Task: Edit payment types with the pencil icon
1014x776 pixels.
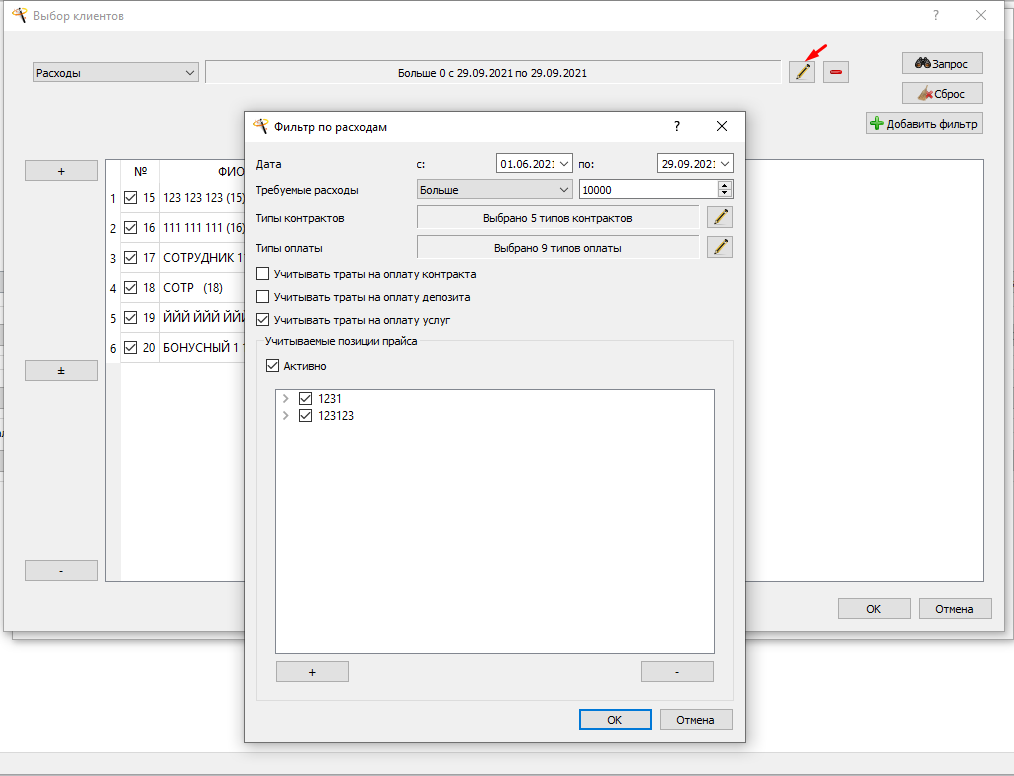Action: (720, 247)
